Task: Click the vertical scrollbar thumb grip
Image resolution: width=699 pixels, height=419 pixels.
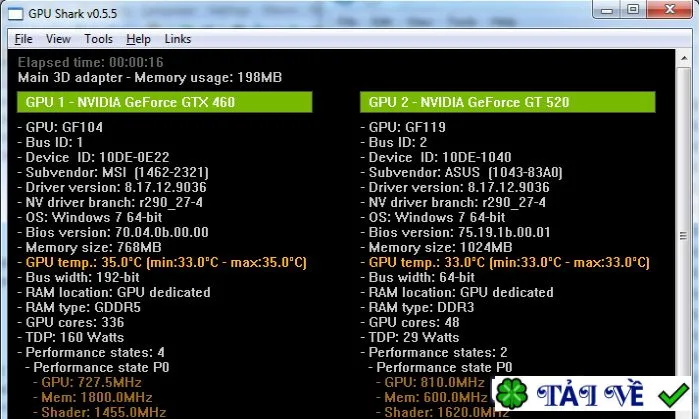Action: point(683,236)
